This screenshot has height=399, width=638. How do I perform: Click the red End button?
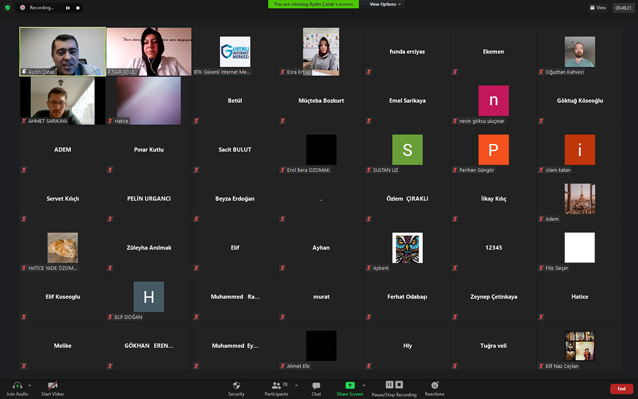click(x=621, y=389)
